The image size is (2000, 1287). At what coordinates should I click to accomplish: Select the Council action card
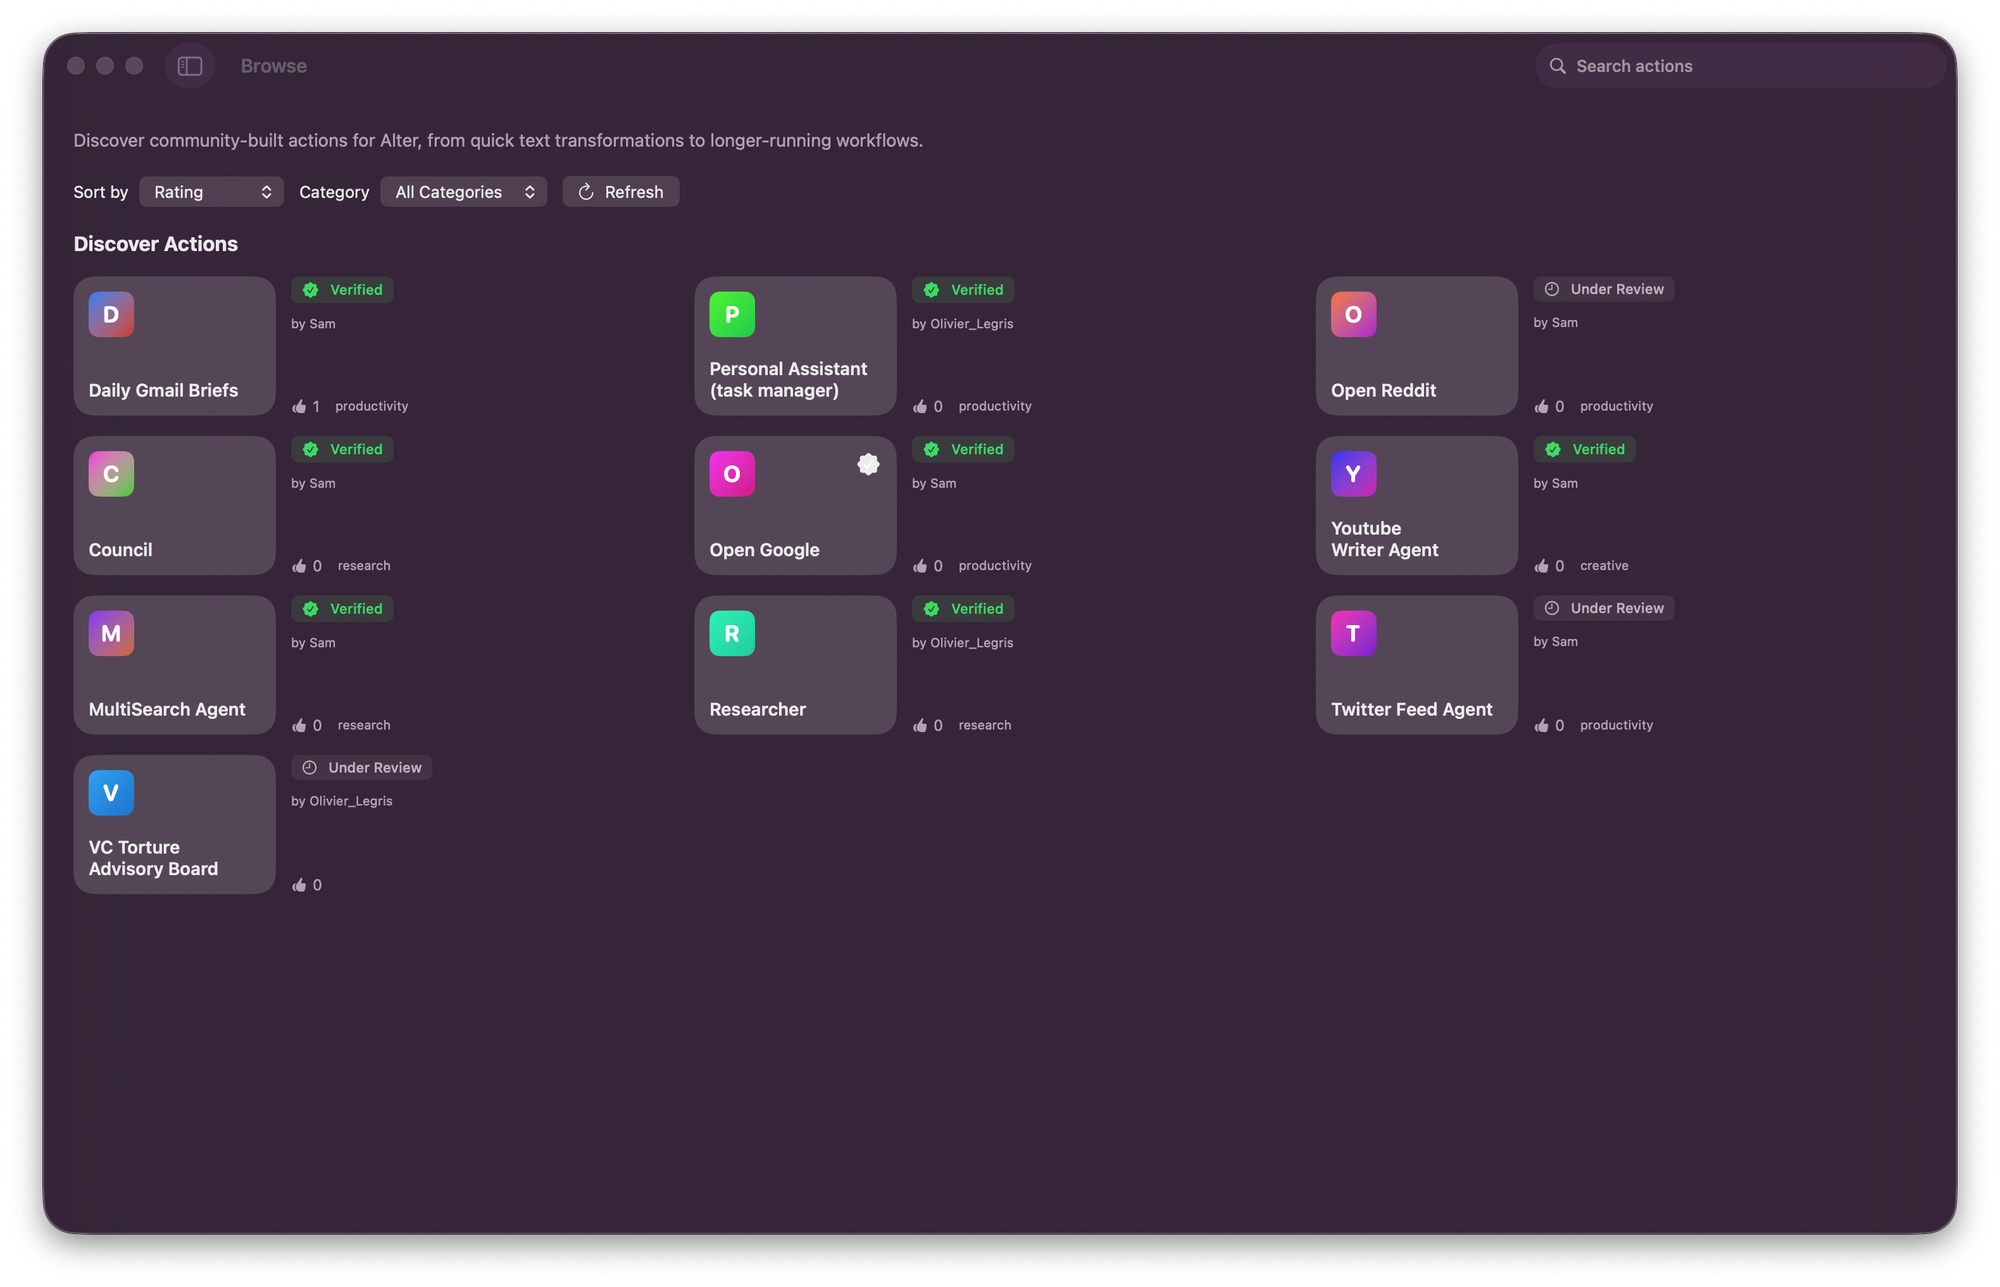pos(174,505)
